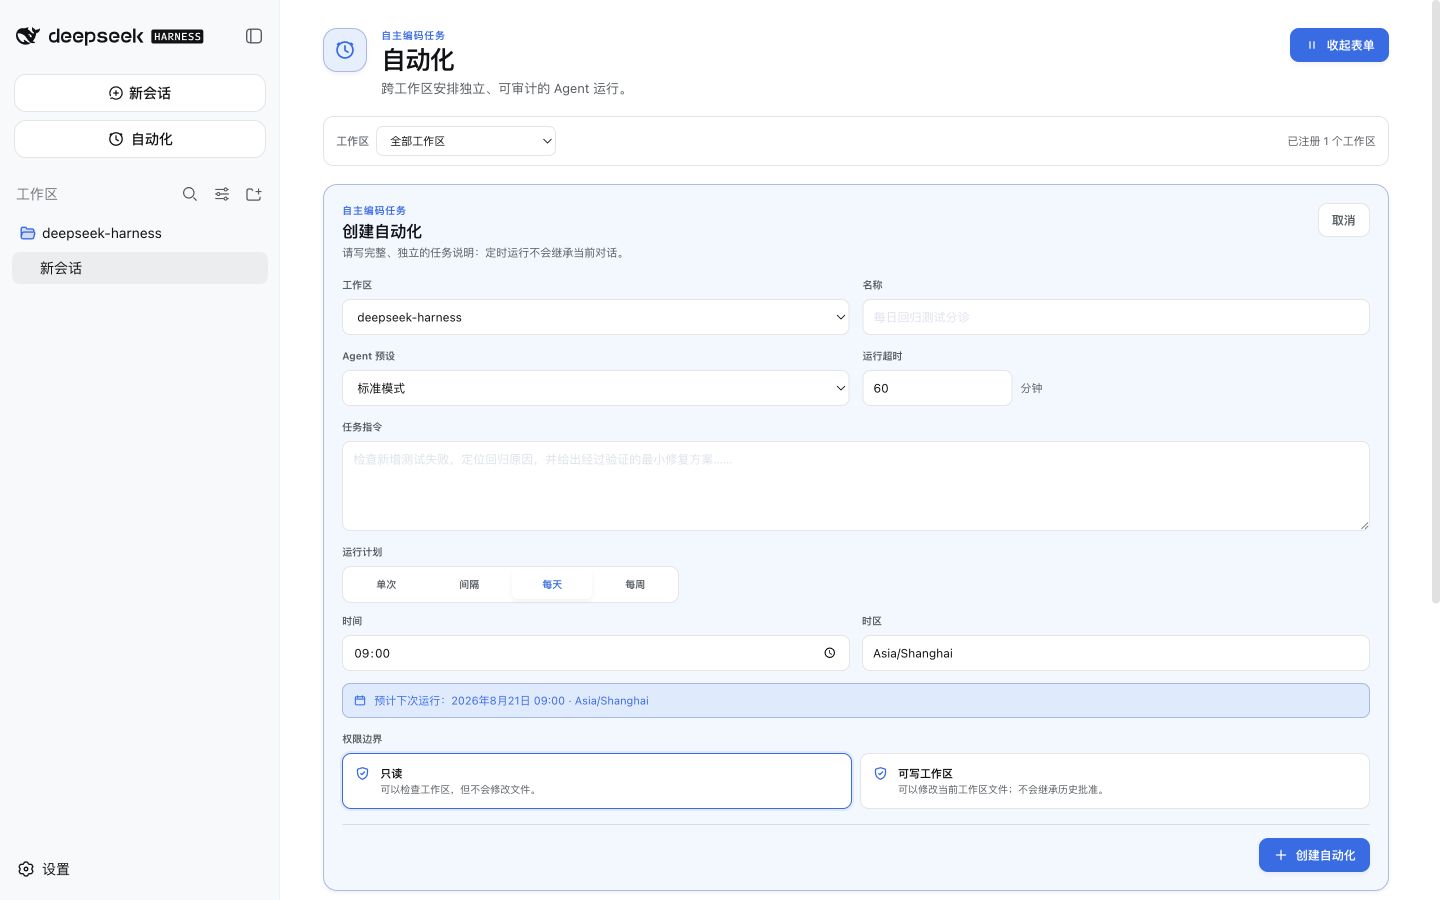Select 每周 schedule tab

click(635, 585)
